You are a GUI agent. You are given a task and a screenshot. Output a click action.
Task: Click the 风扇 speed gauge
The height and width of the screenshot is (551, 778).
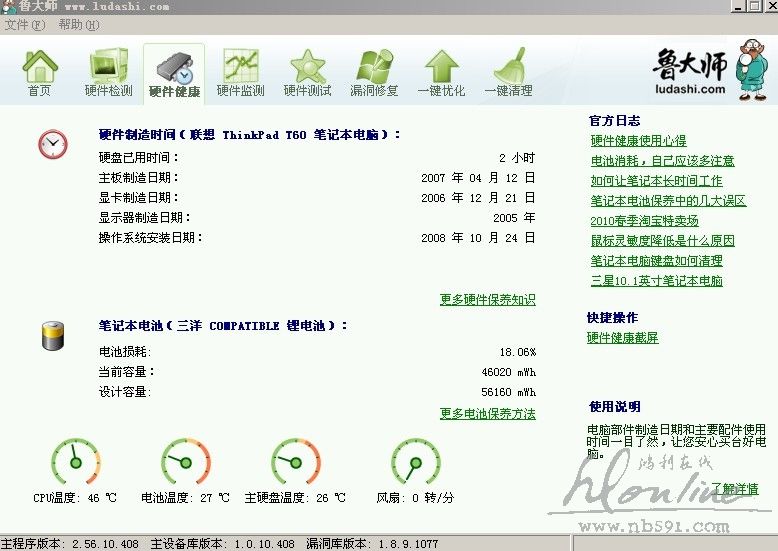(x=416, y=462)
